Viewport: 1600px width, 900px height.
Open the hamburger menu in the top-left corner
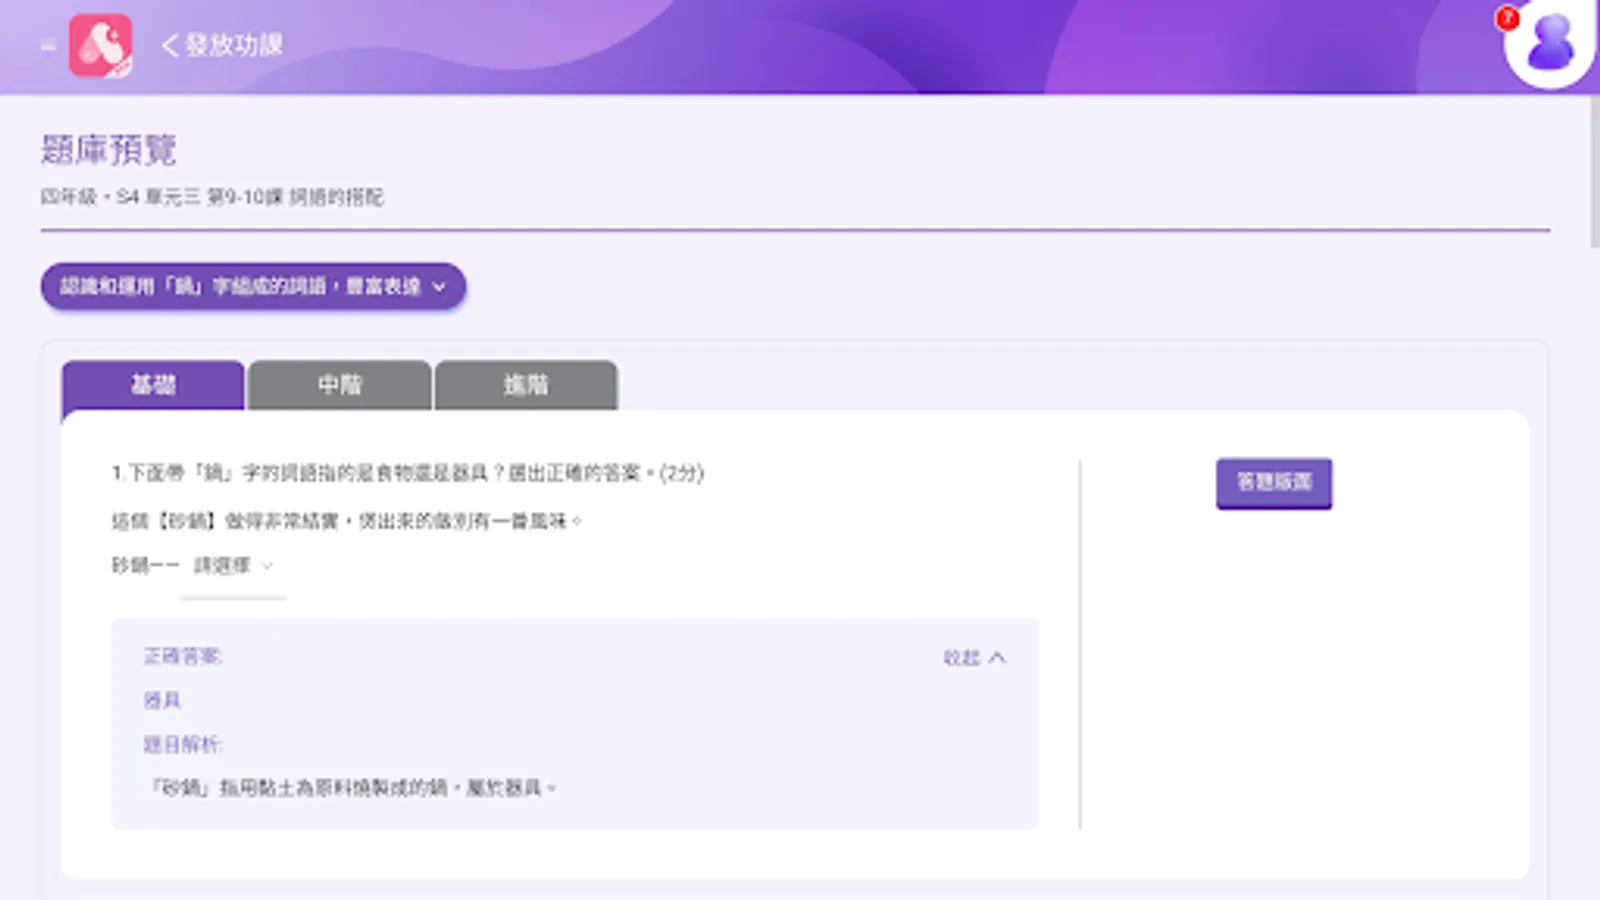tap(45, 45)
